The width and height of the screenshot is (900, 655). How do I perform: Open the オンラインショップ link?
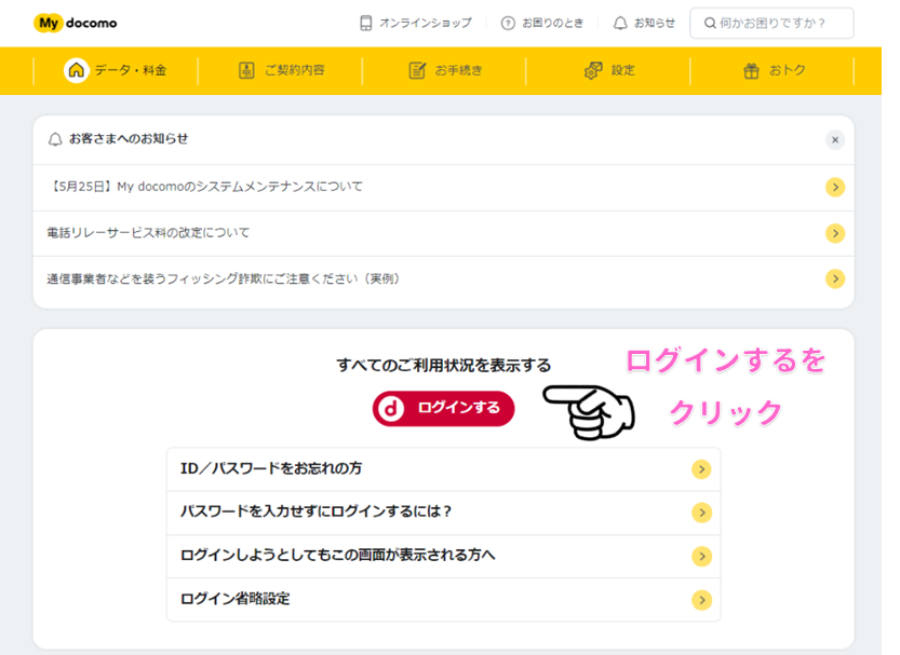[415, 23]
